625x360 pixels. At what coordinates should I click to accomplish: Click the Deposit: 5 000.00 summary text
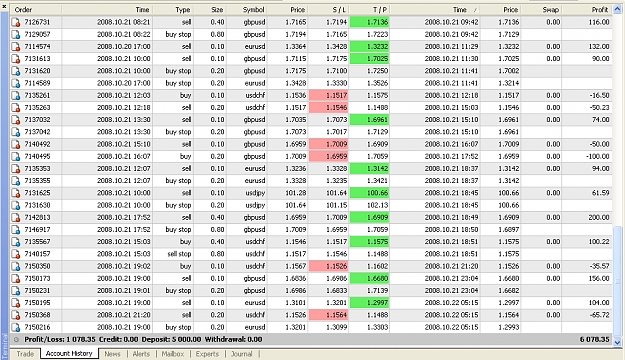171,340
